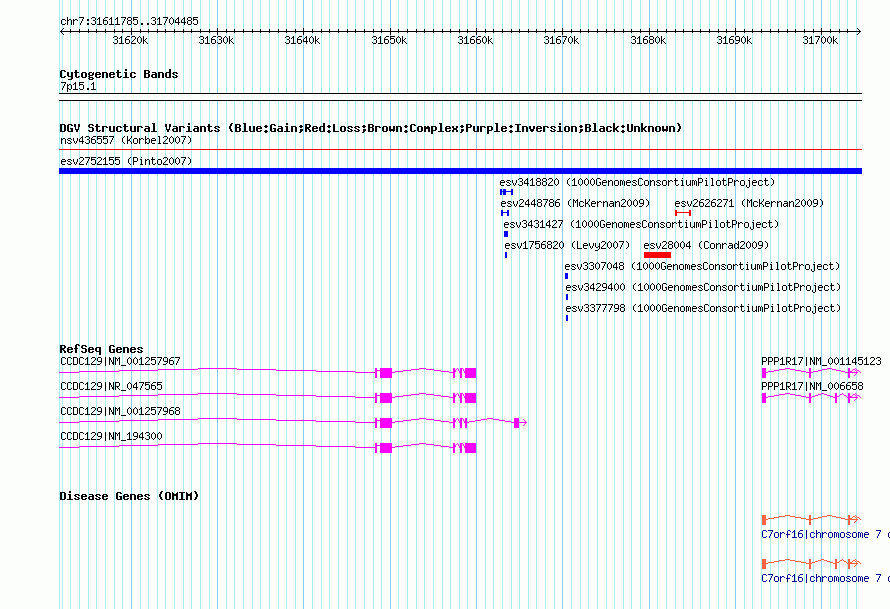Select the 31680k ruler tick label

[x=648, y=40]
